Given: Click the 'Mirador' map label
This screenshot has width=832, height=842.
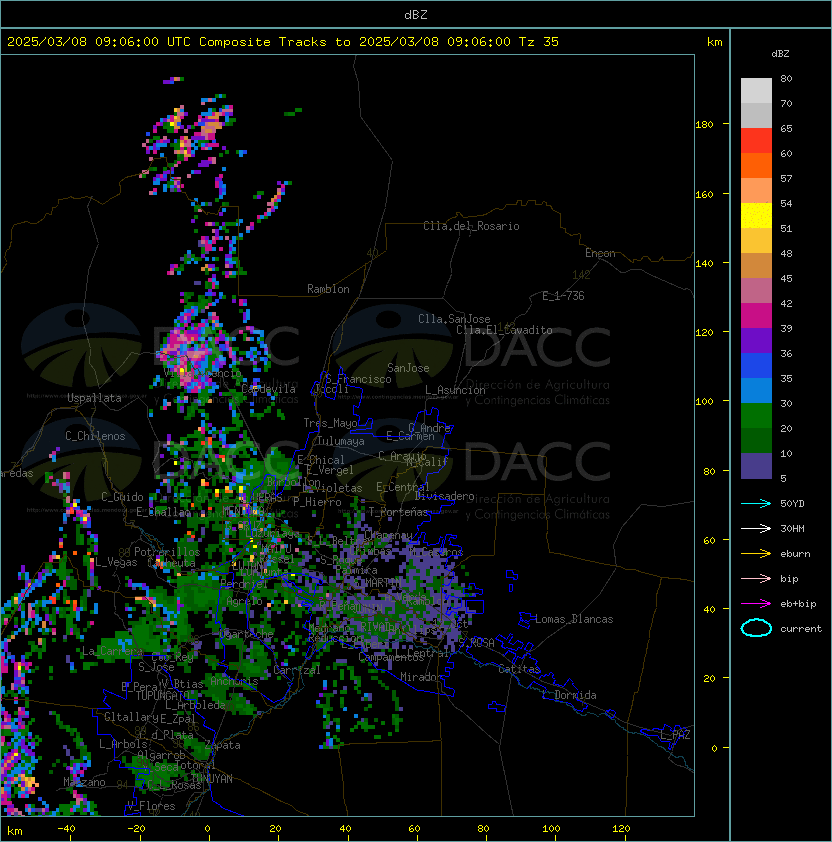Looking at the screenshot, I should click(x=421, y=677).
